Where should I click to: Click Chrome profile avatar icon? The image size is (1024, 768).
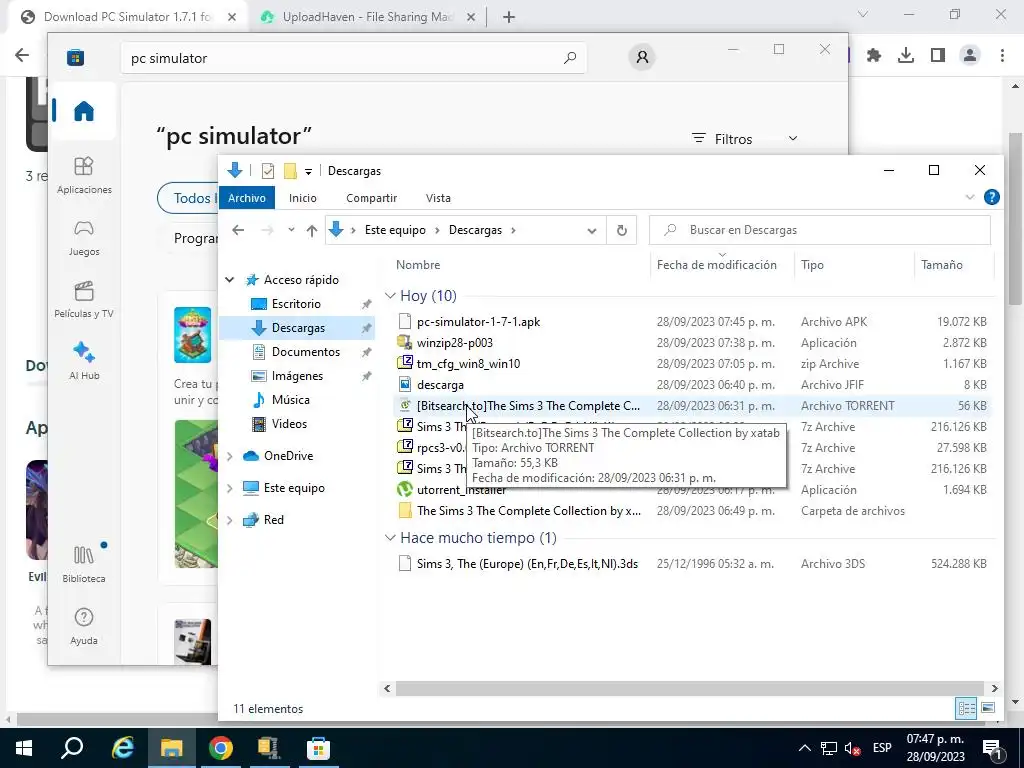[970, 56]
